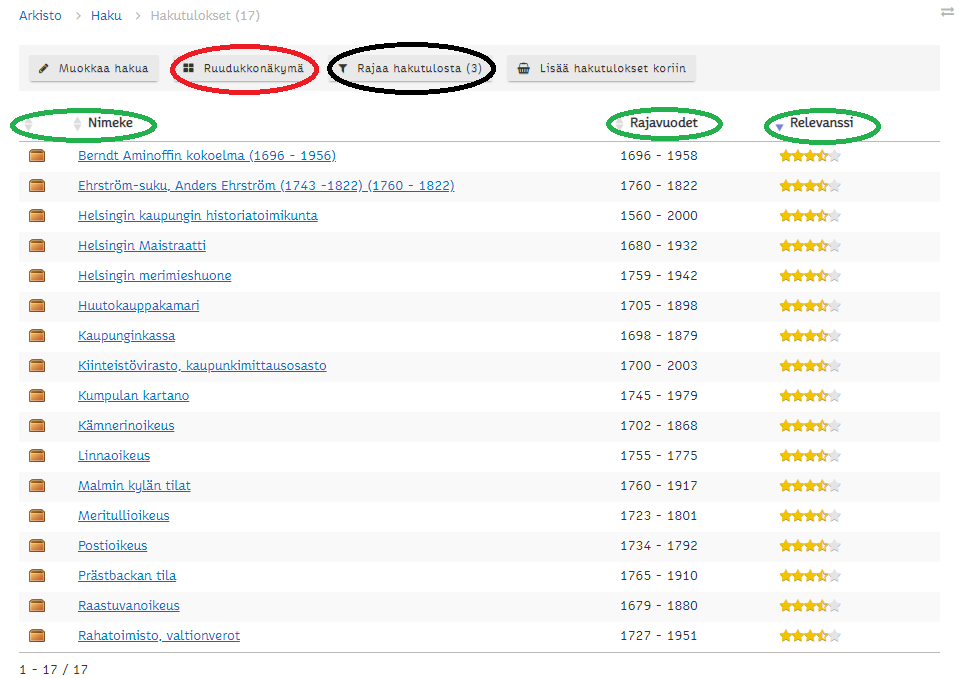
Task: Sort results by the Rajavuodet column
Action: 663,123
